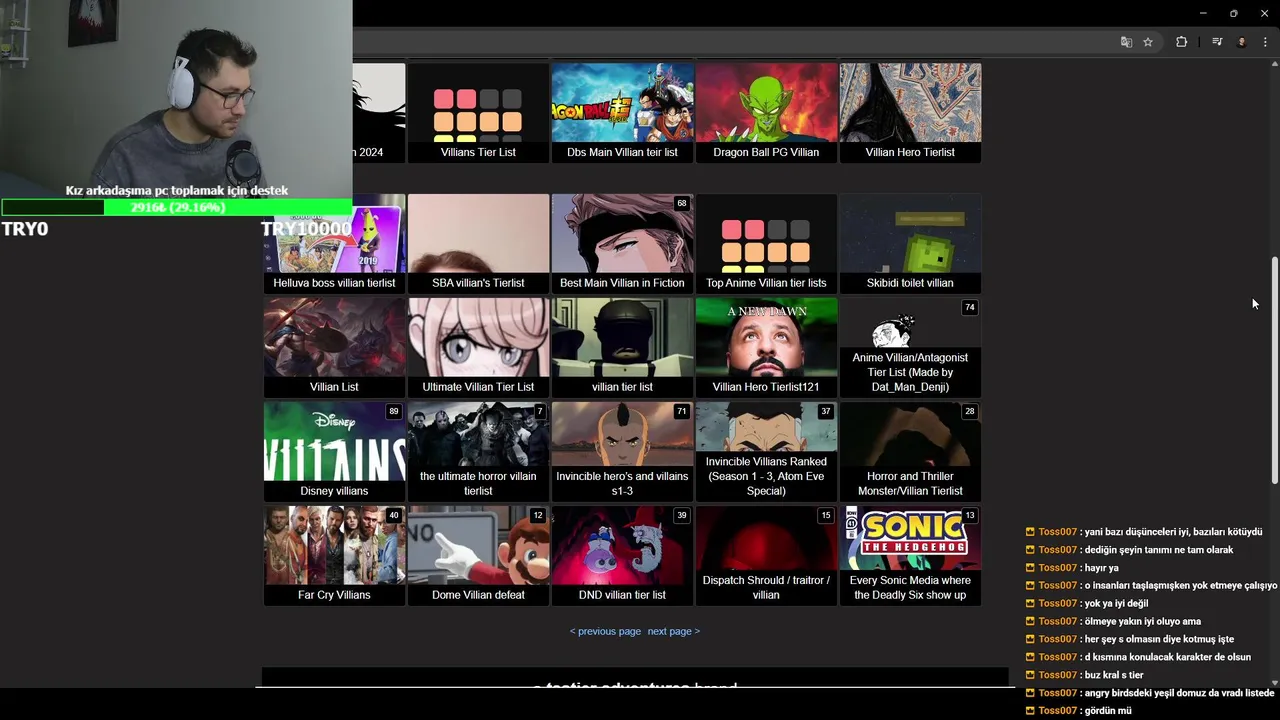The image size is (1280, 720).
Task: Open the Ultimate Villian Tier List card
Action: click(478, 348)
